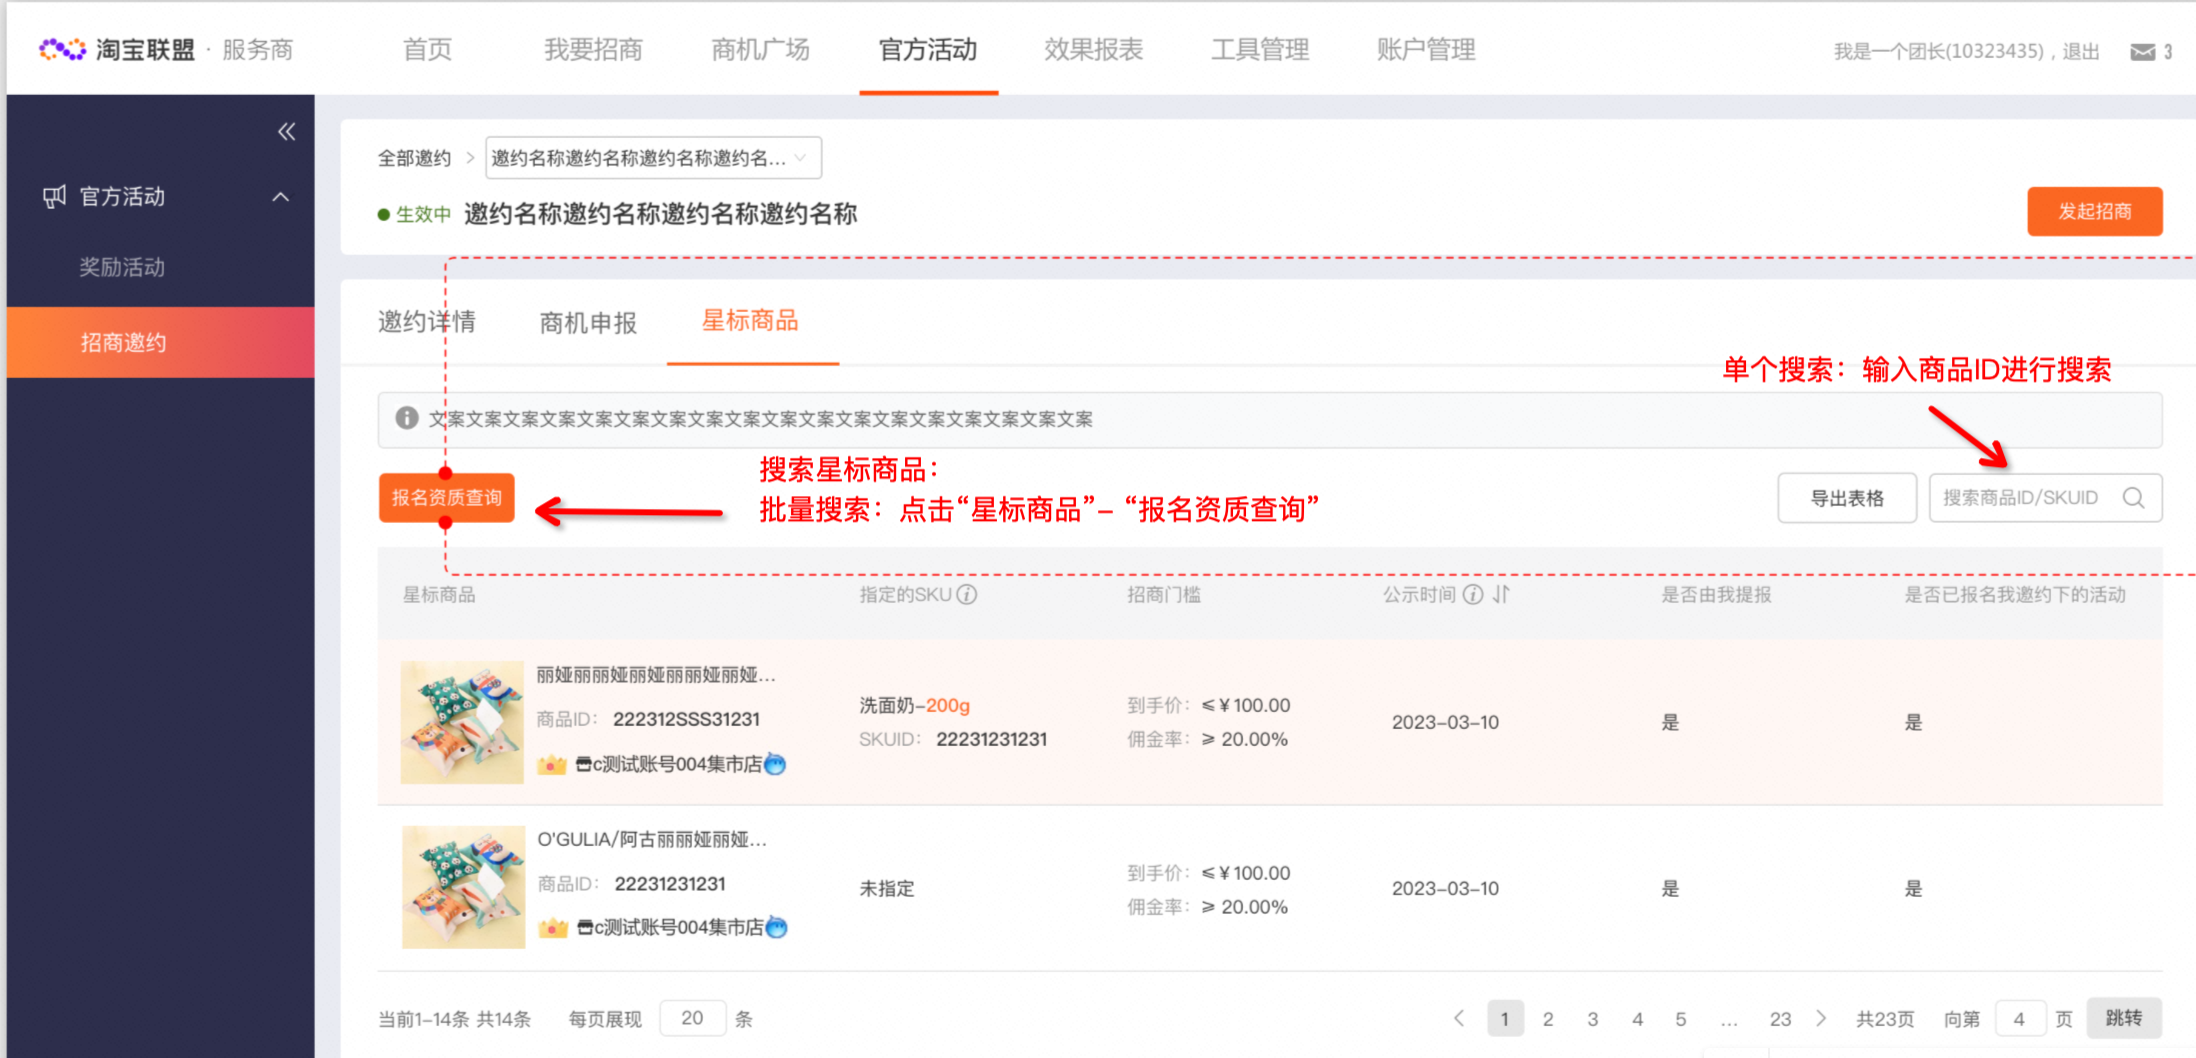The height and width of the screenshot is (1058, 2196).
Task: Click the 报名资质查询 button
Action: [447, 498]
